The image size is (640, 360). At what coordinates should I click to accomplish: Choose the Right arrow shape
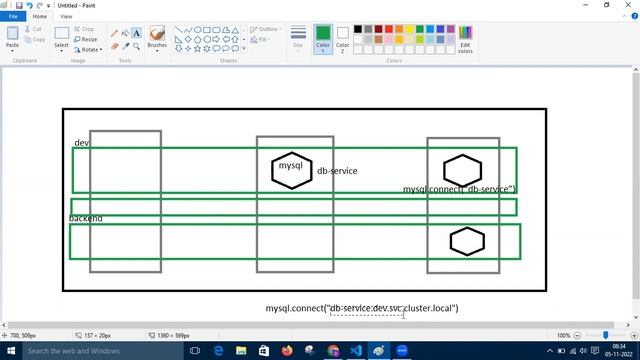coord(216,39)
